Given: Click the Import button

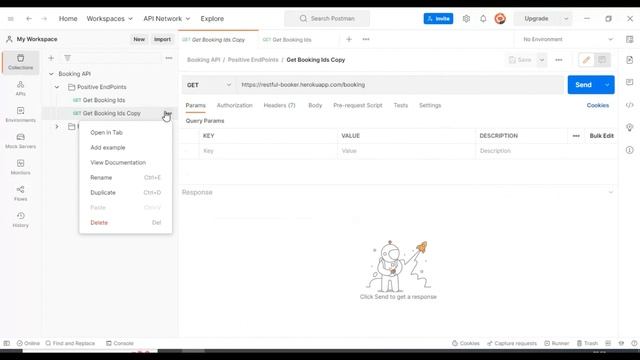Looking at the screenshot, I should pos(162,39).
